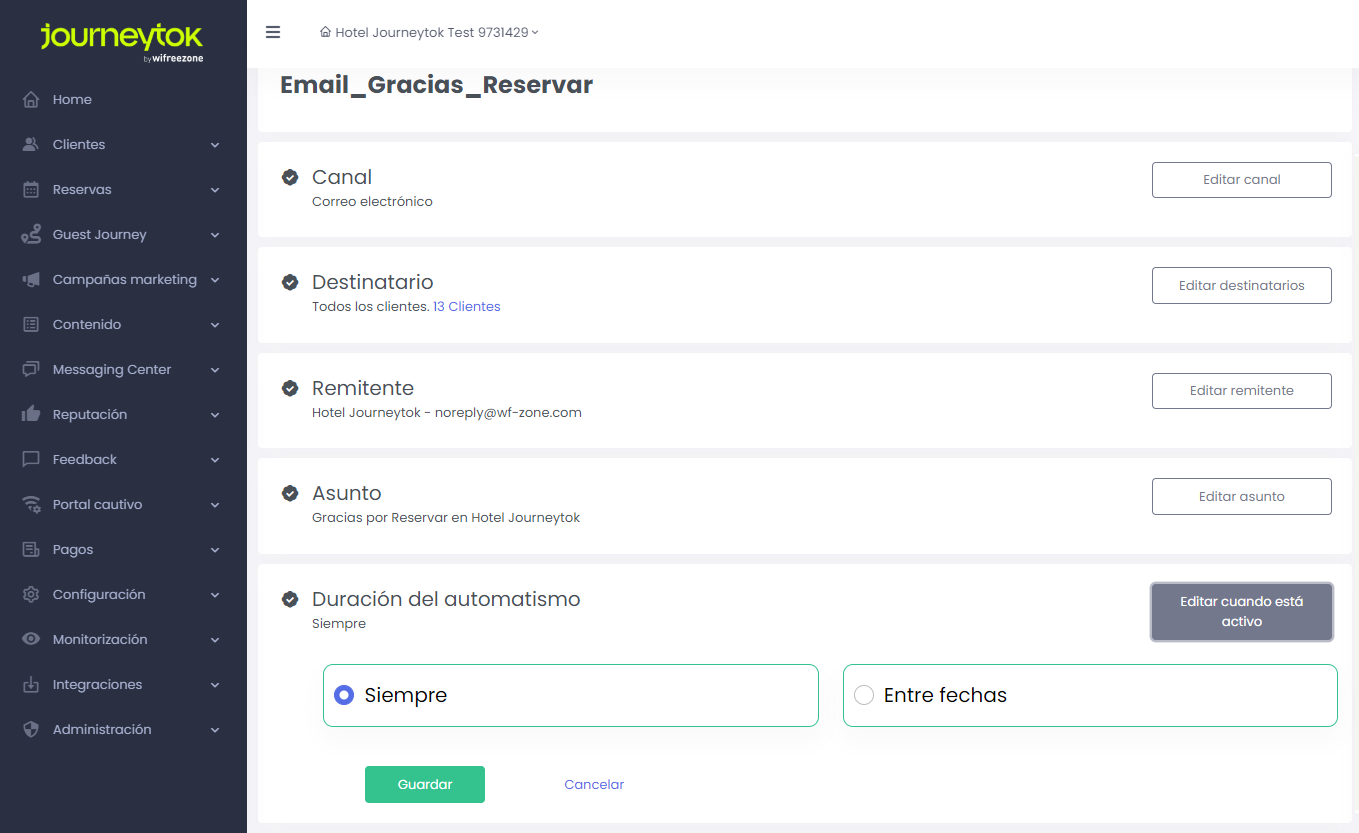The image size is (1359, 833).
Task: Click the Cancelar link
Action: pyautogui.click(x=594, y=785)
